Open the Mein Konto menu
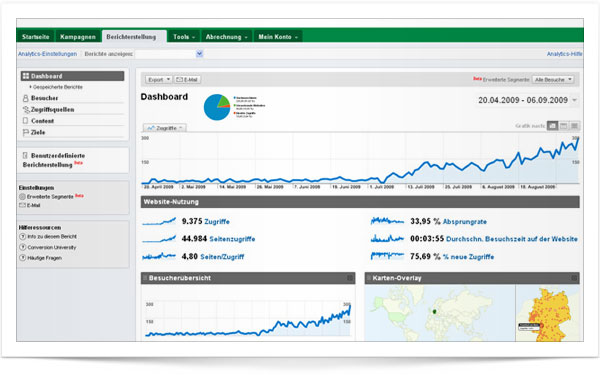Image resolution: width=600 pixels, height=376 pixels. pos(278,37)
